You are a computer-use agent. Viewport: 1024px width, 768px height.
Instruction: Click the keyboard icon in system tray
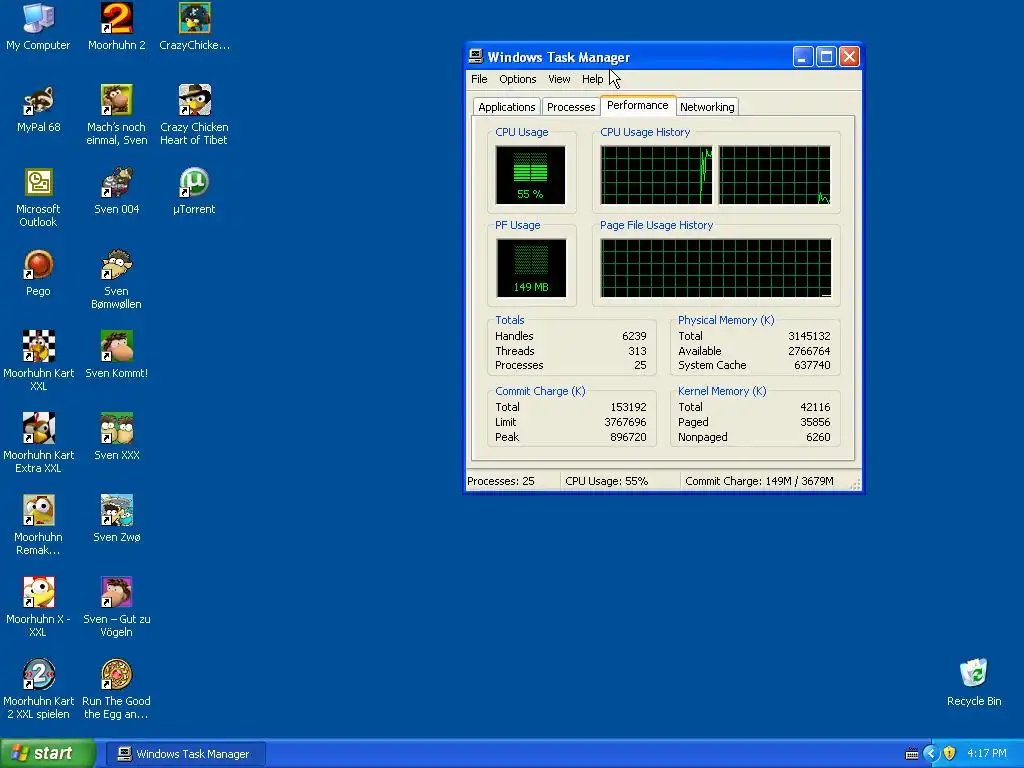912,754
